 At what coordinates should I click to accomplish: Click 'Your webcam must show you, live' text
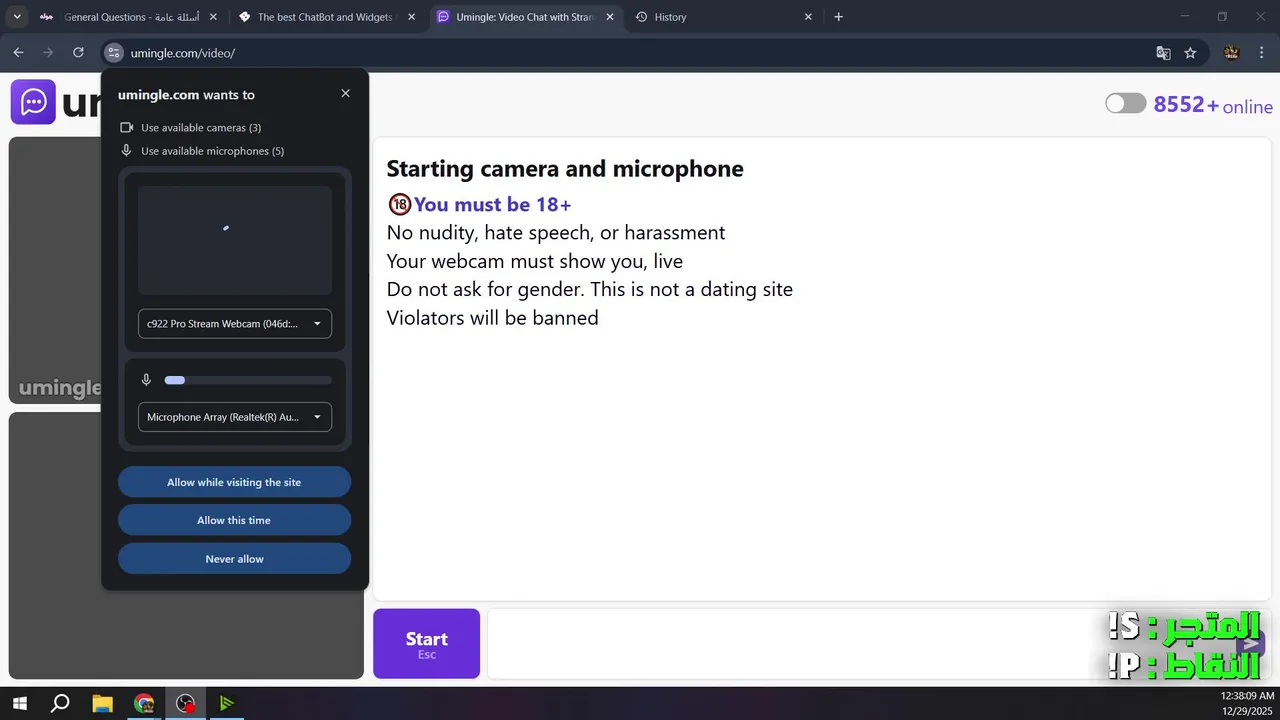click(534, 262)
